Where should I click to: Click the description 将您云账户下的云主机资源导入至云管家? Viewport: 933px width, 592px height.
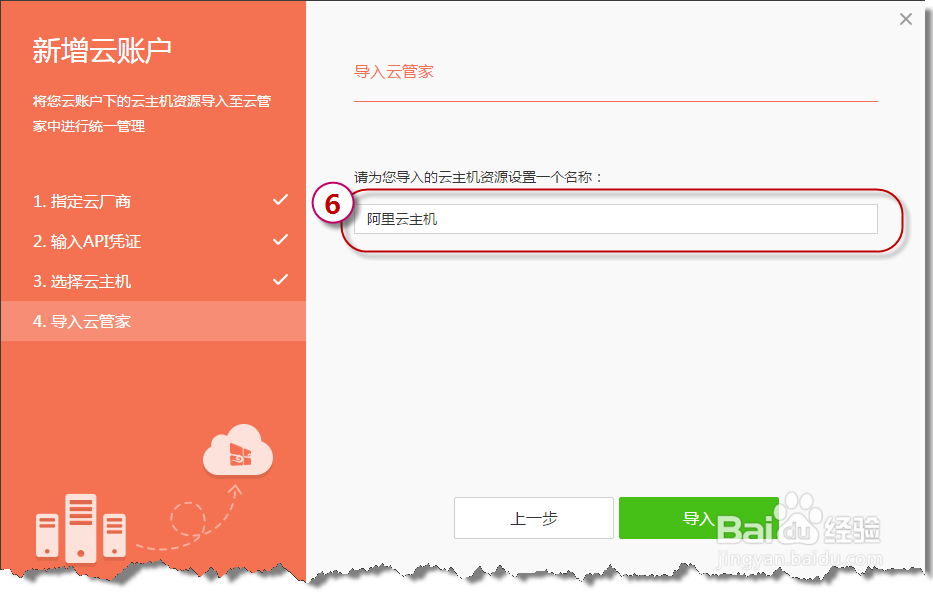point(152,113)
